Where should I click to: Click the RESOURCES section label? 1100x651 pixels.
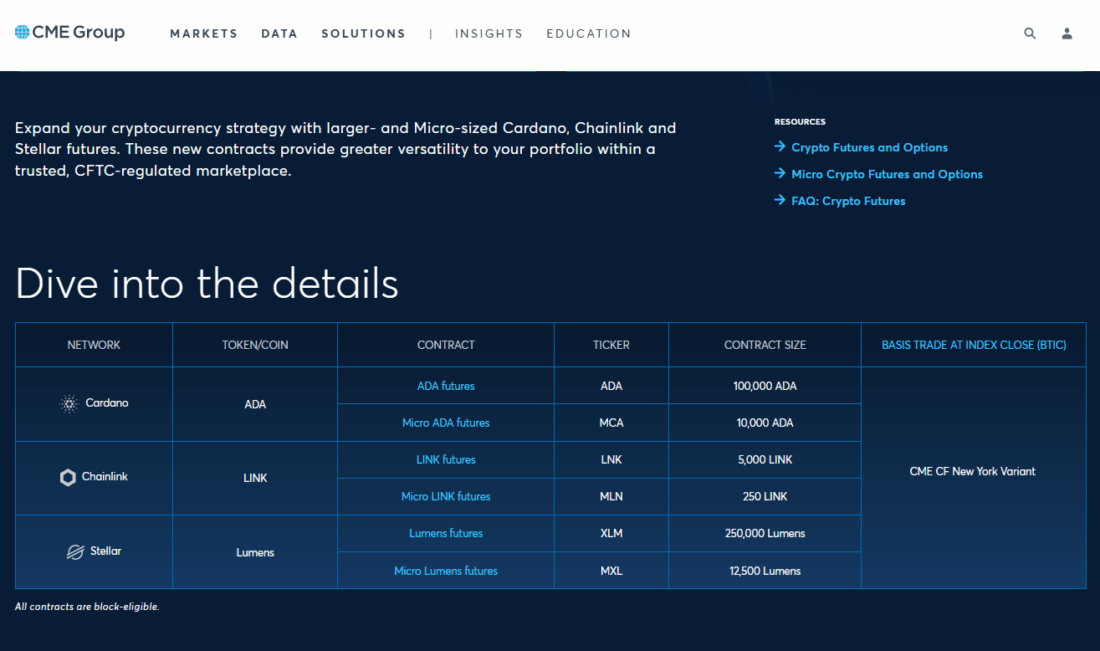(x=800, y=122)
